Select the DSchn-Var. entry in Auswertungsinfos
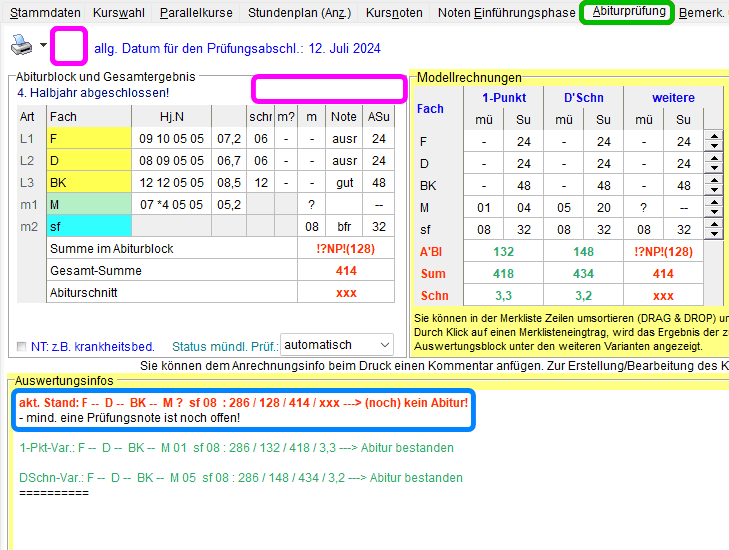The height and width of the screenshot is (550, 729). click(241, 478)
